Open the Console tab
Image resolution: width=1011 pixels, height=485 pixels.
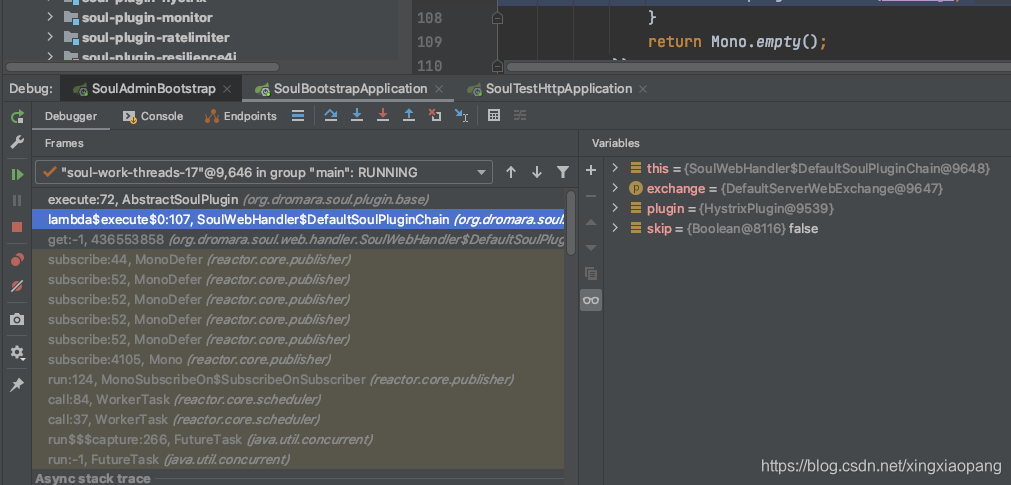[153, 116]
